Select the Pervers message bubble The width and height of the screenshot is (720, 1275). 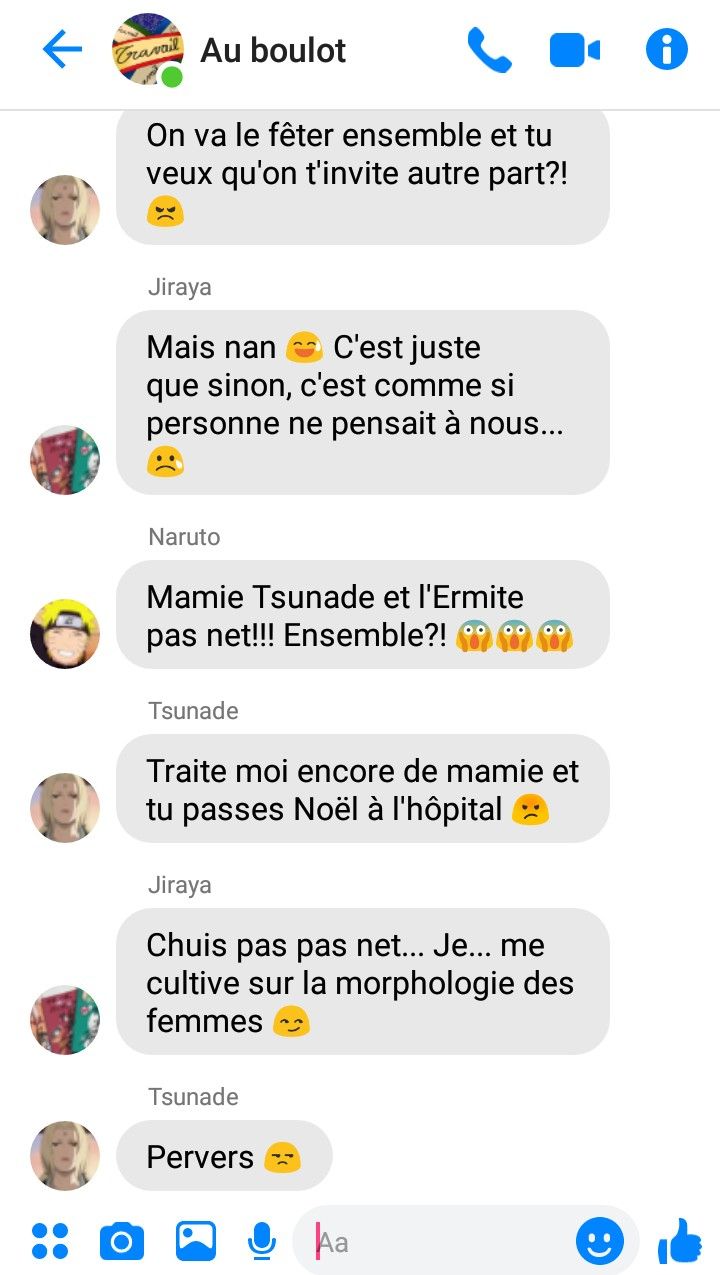[224, 1156]
